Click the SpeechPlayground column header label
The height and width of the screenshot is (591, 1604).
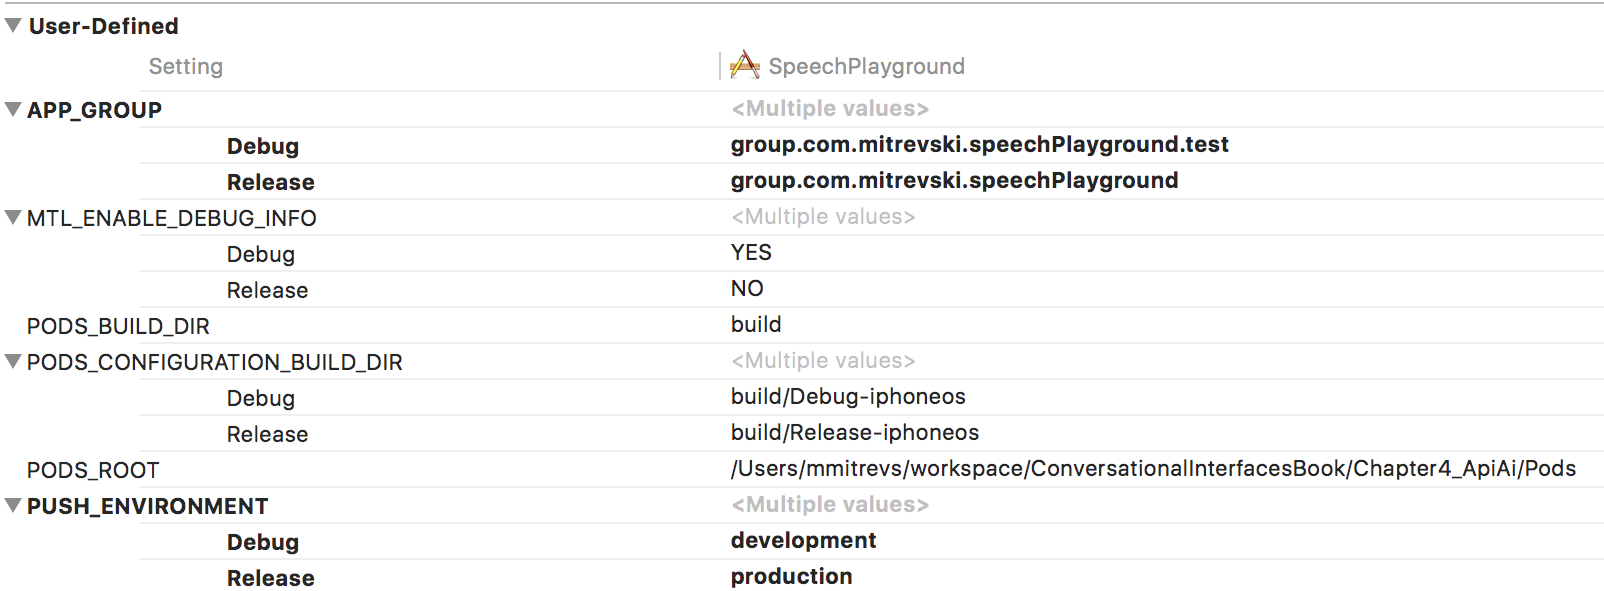tap(866, 67)
